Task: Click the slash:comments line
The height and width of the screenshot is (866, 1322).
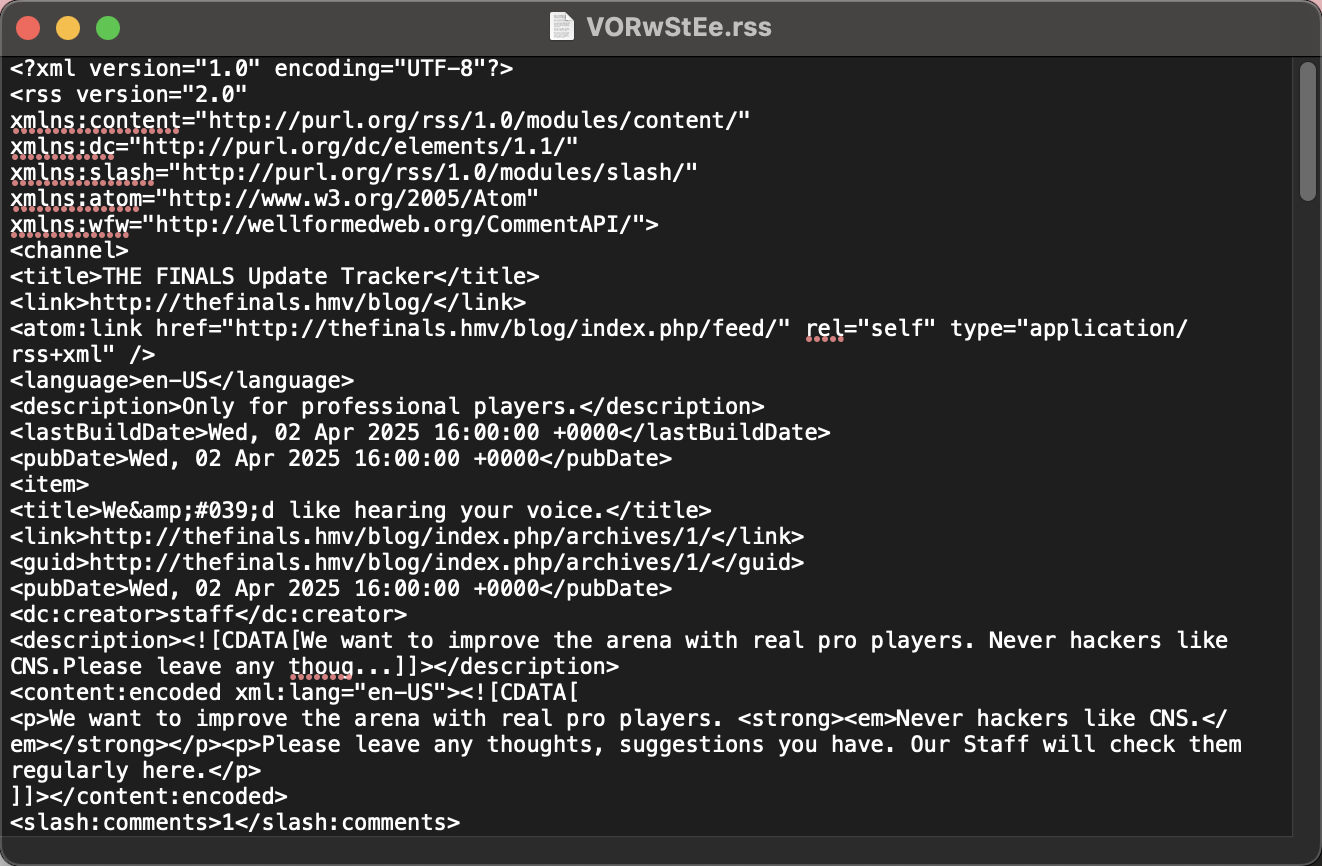Action: click(x=235, y=823)
